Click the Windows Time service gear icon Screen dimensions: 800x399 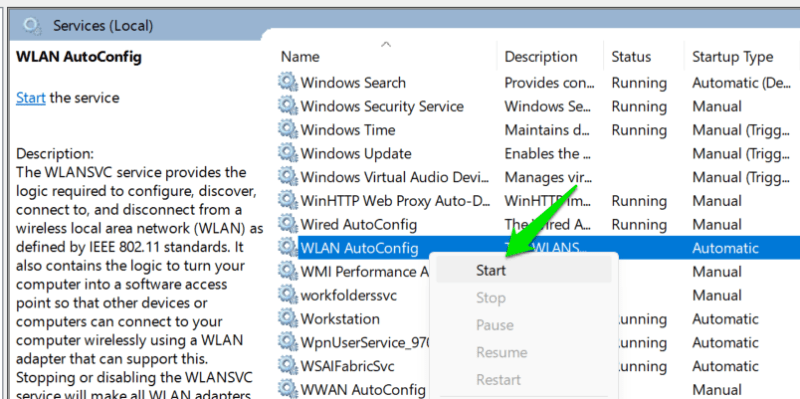click(288, 130)
